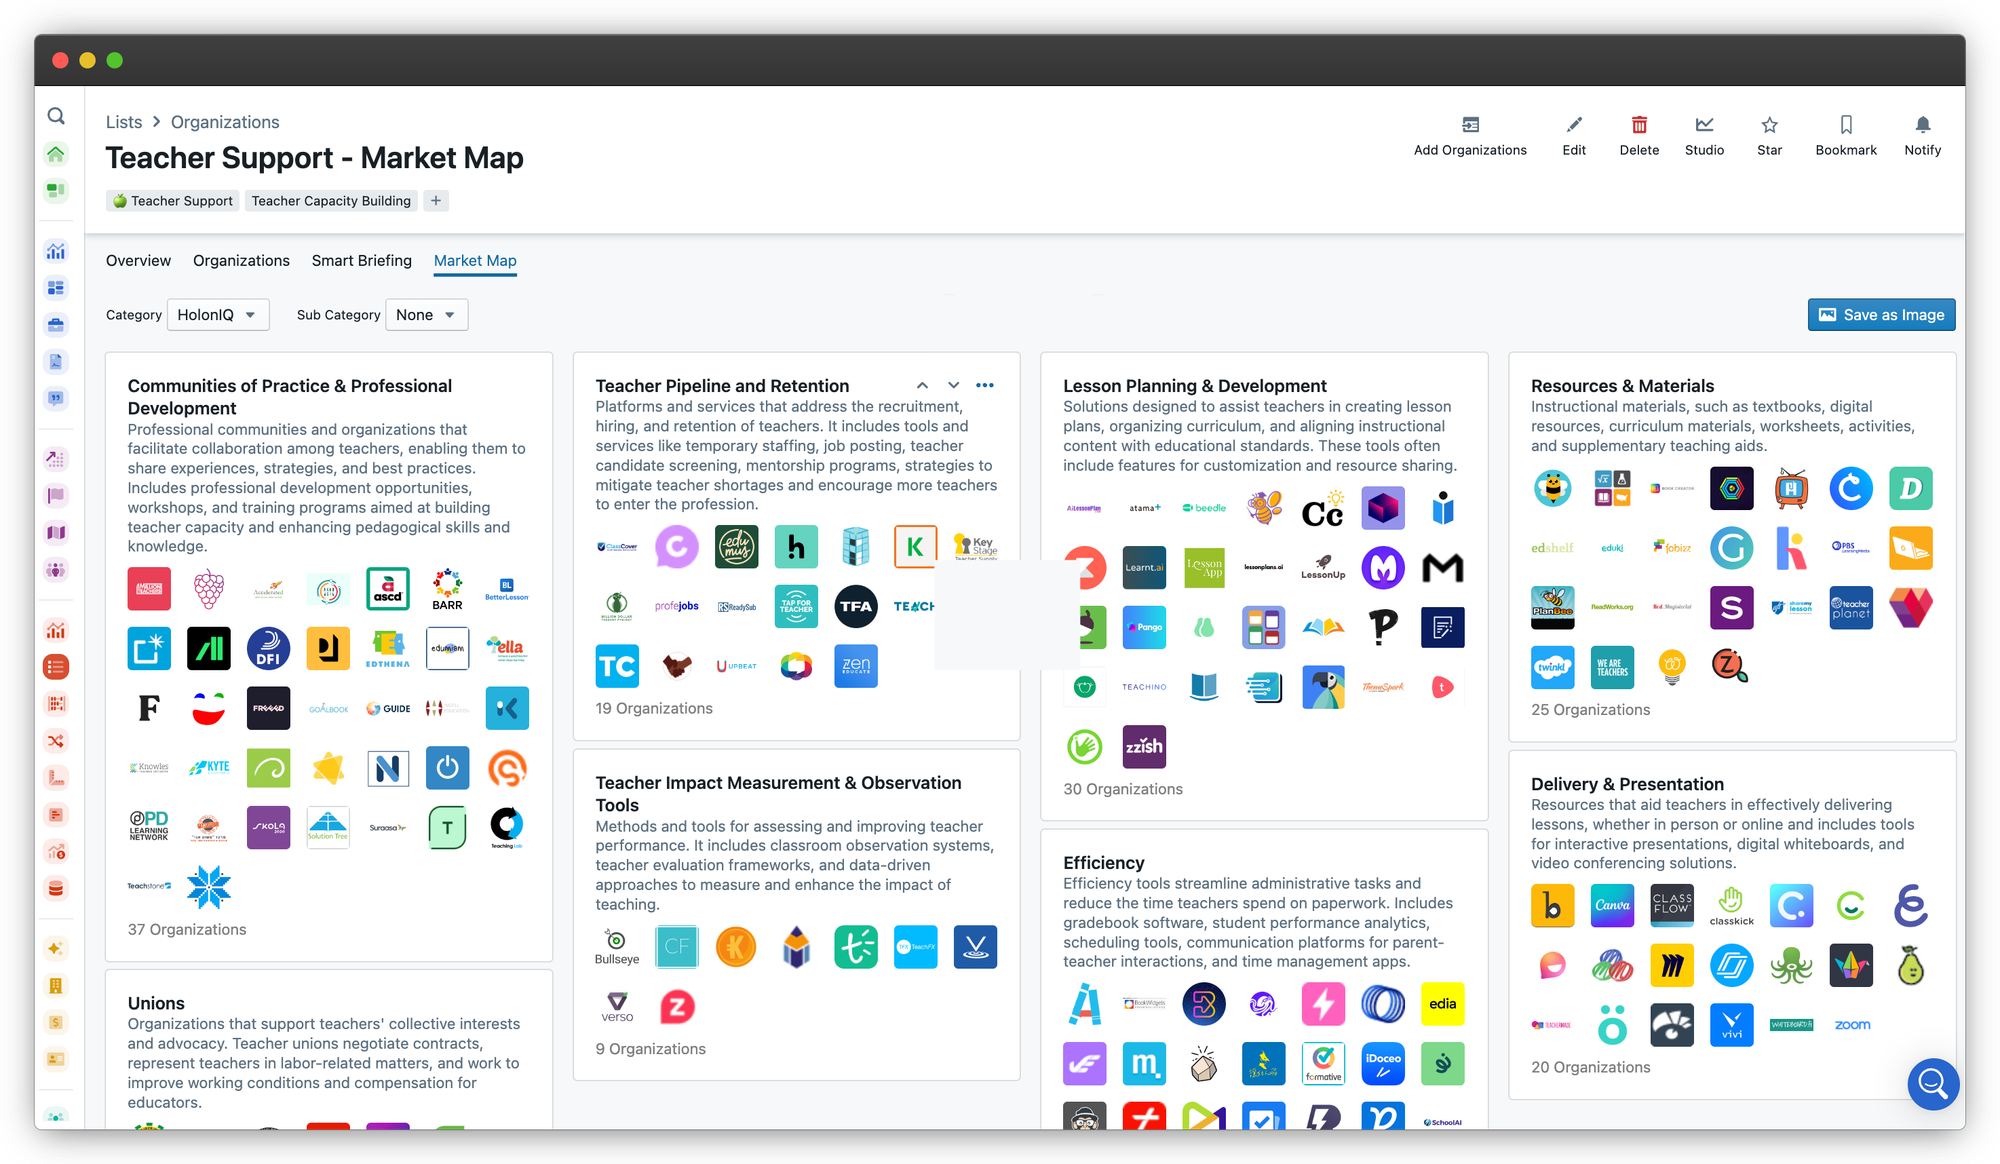Click the '20 Organizations' count text

[x=1590, y=1067]
